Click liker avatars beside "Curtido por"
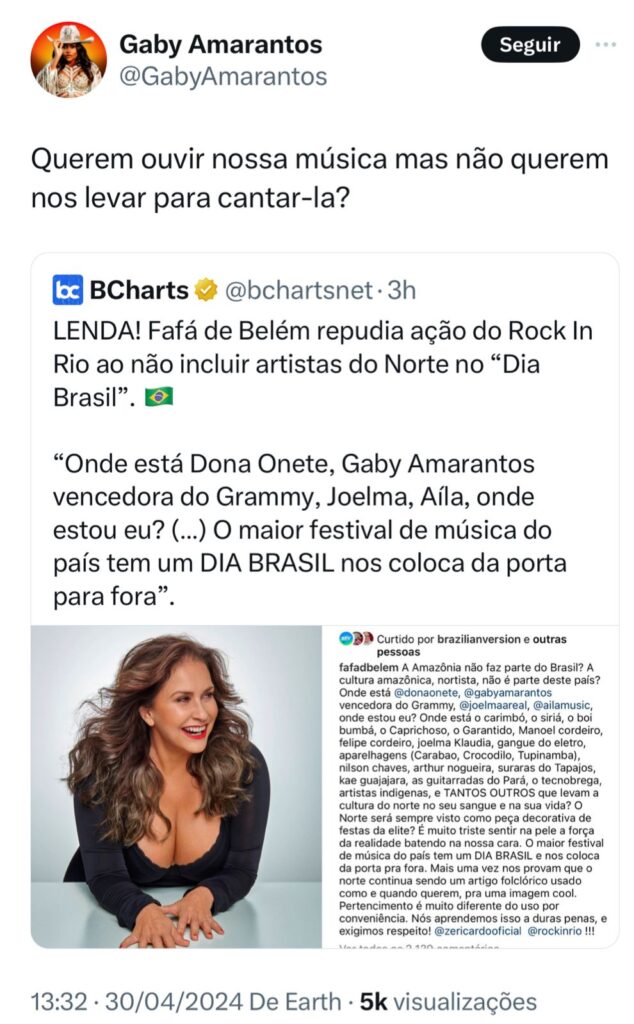The image size is (634, 1024). [354, 637]
